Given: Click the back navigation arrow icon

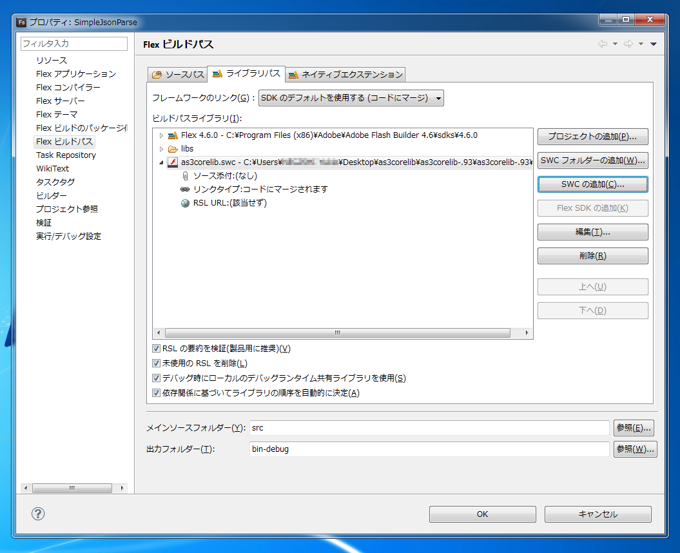Looking at the screenshot, I should point(602,44).
